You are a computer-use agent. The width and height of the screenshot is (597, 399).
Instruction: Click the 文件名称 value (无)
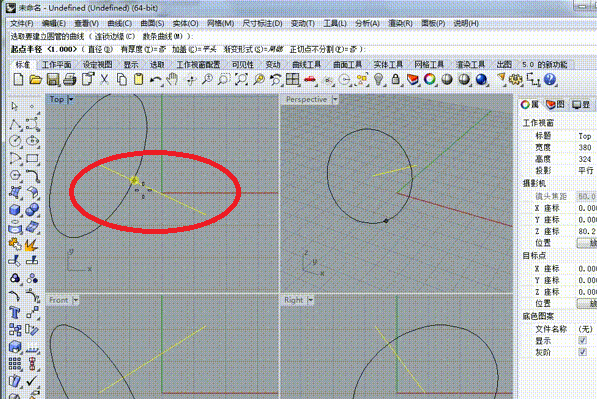(x=586, y=329)
